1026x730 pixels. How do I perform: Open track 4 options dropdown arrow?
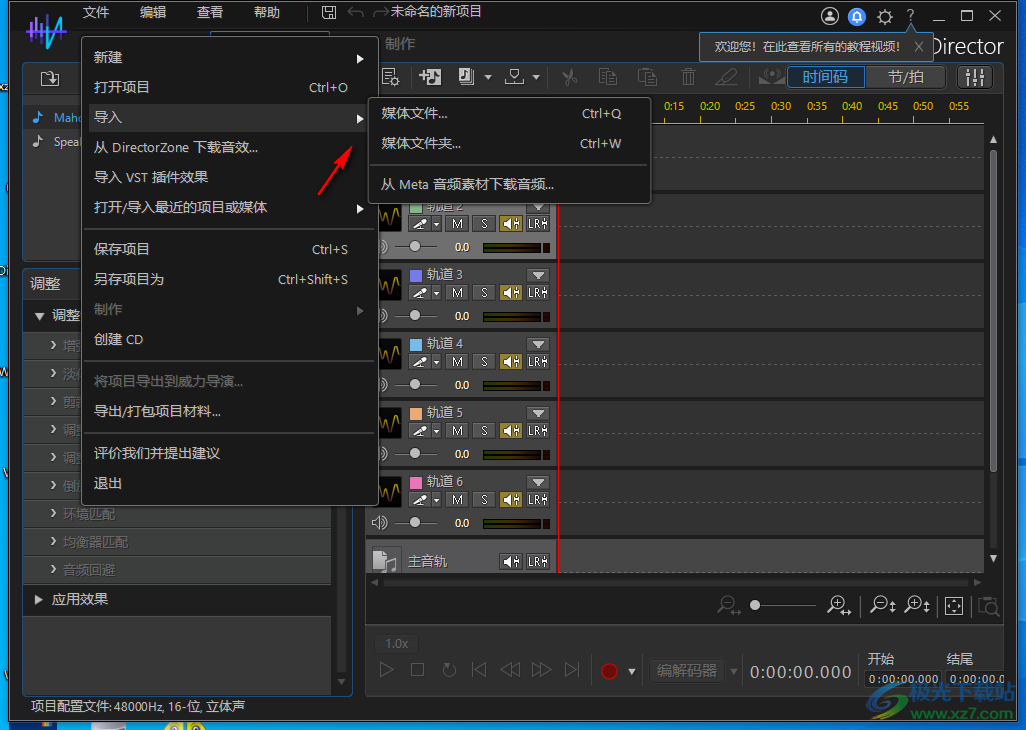[538, 343]
